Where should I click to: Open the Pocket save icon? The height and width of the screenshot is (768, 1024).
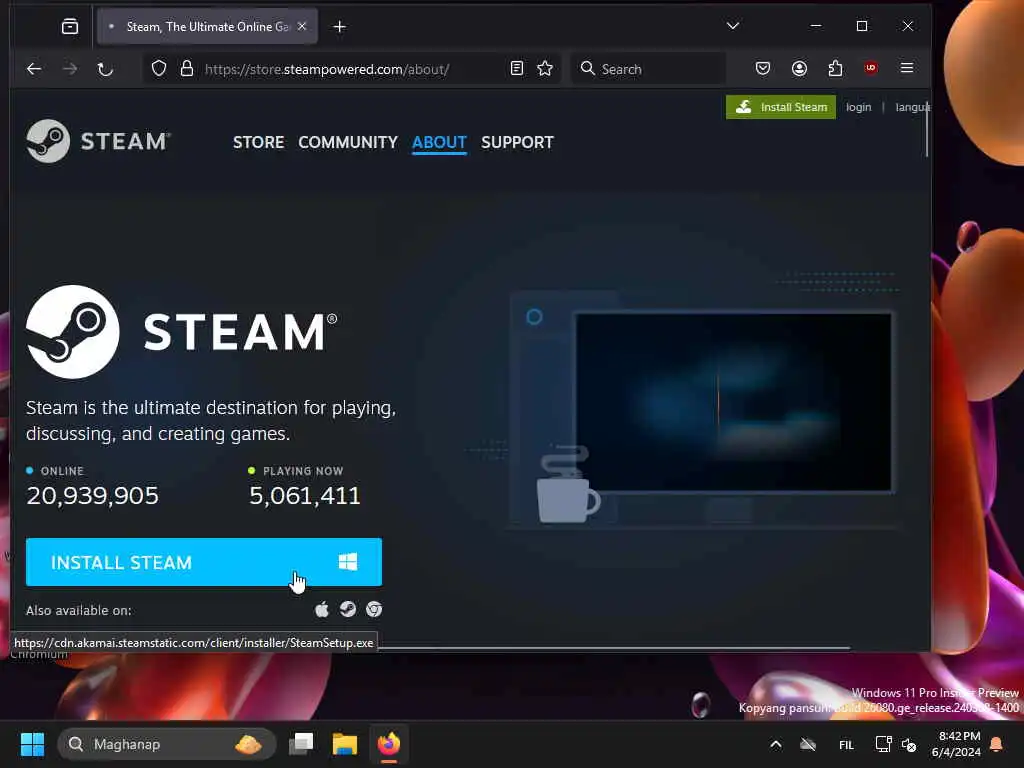pos(763,69)
